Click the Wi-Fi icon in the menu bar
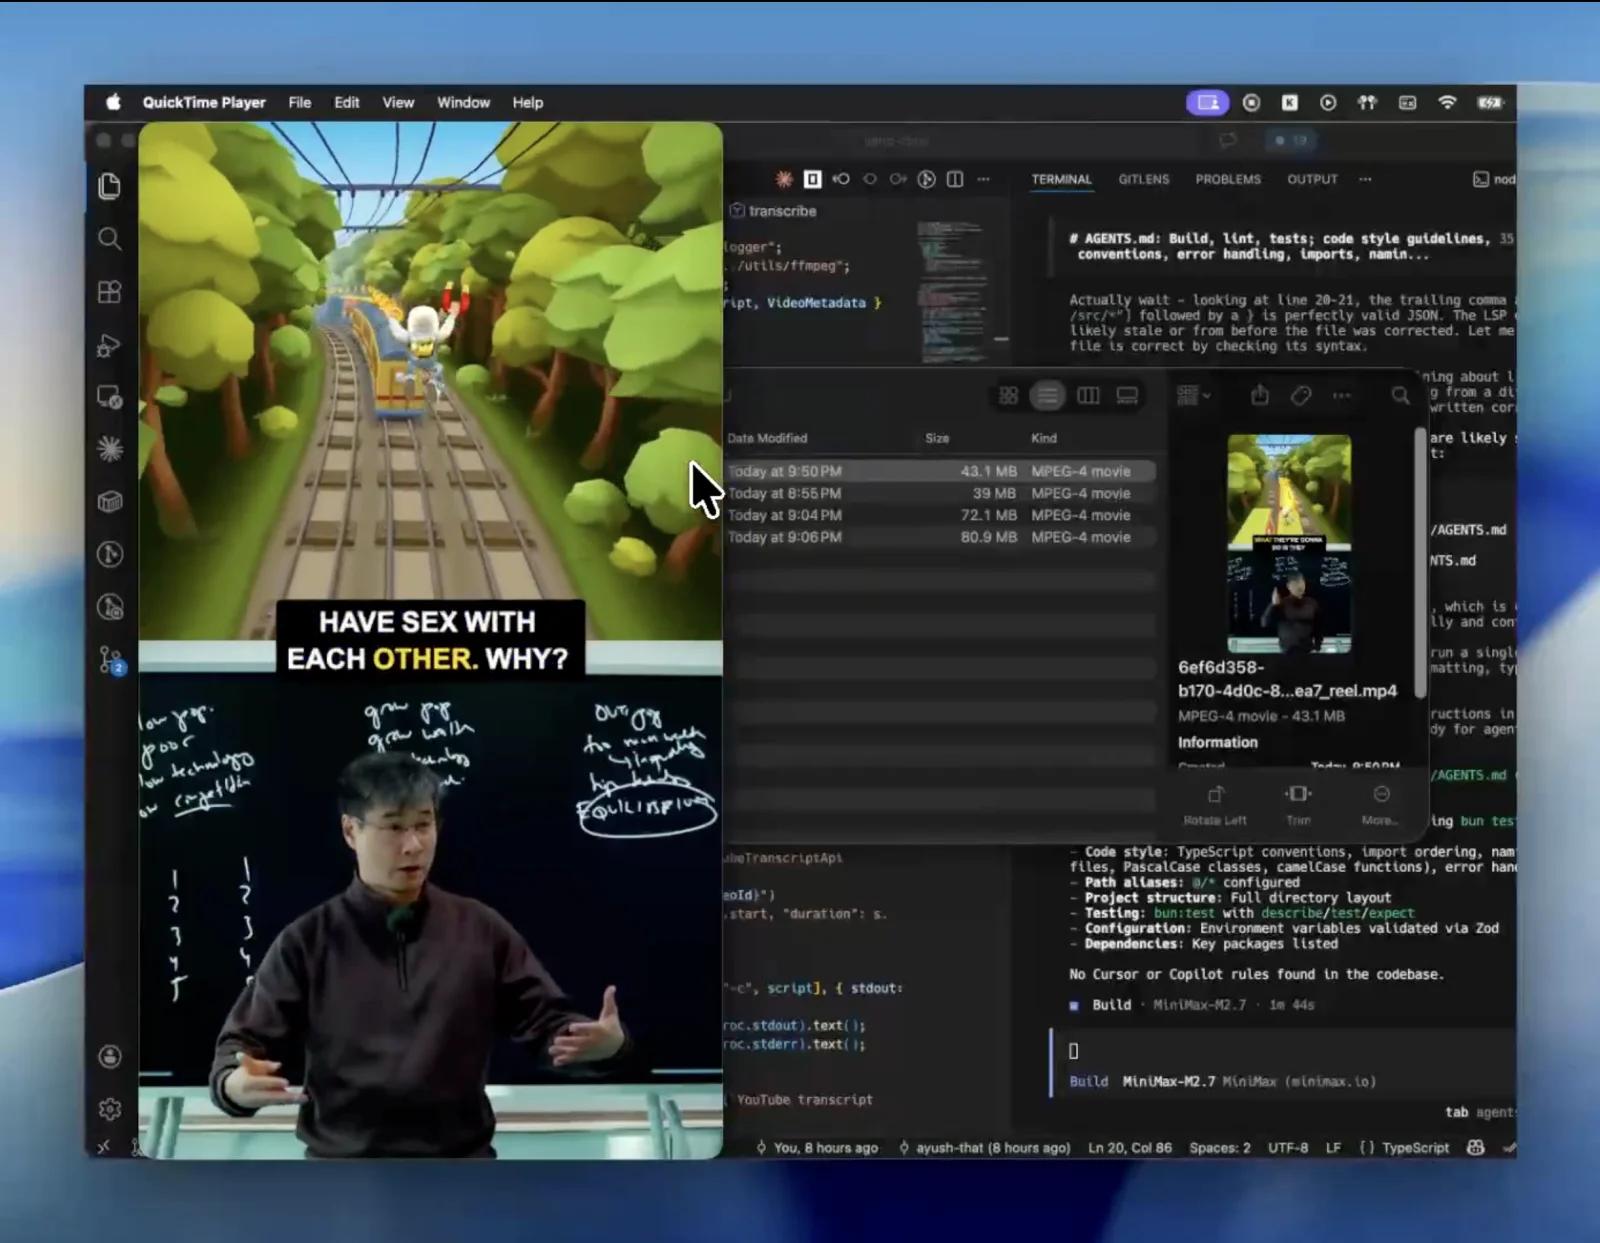This screenshot has width=1600, height=1243. pos(1447,102)
